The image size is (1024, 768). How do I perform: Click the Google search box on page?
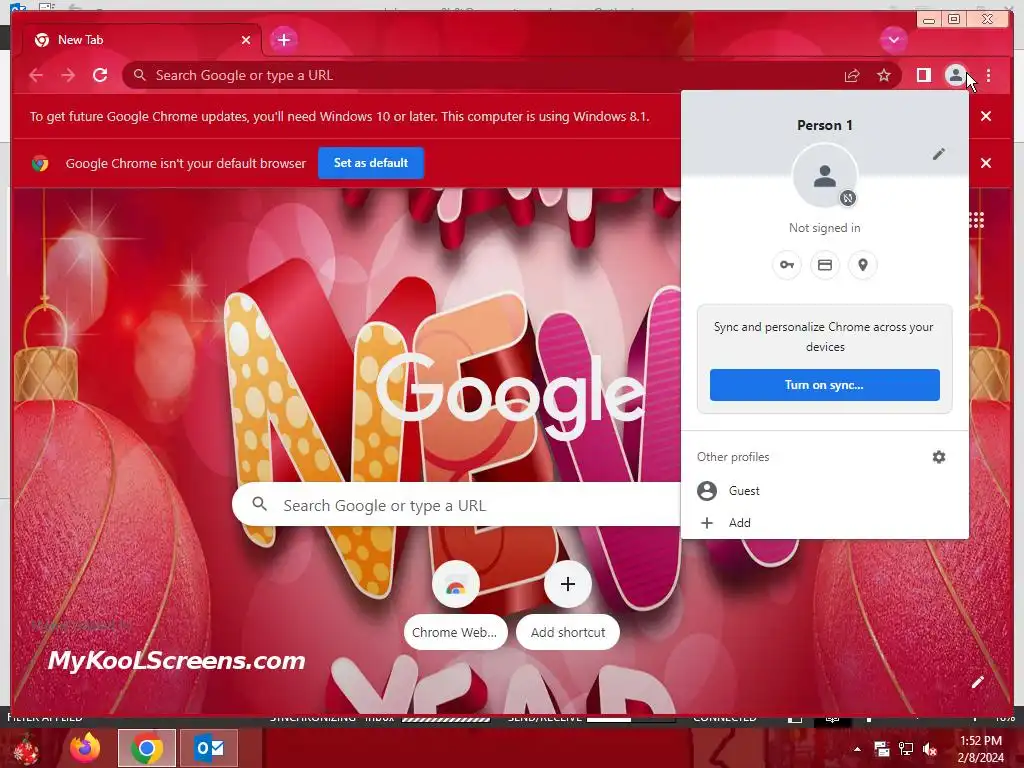pyautogui.click(x=457, y=505)
